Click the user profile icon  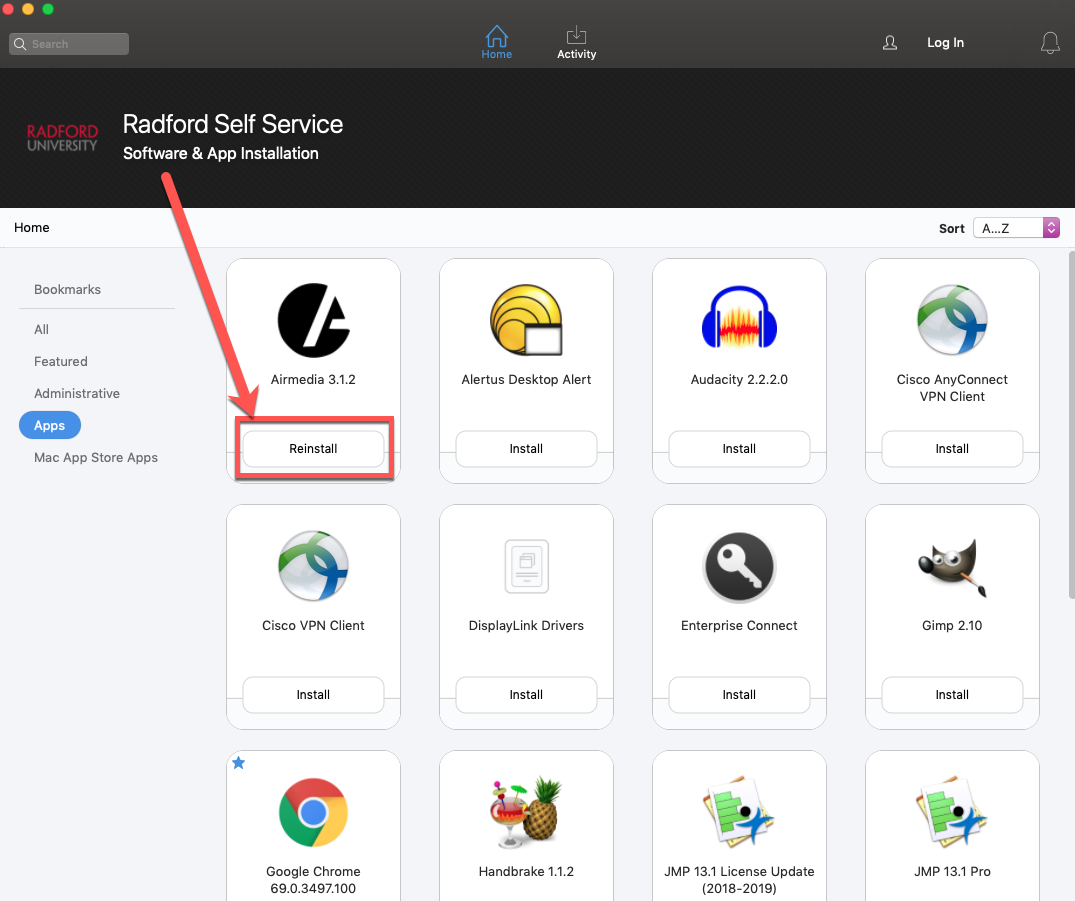[x=889, y=42]
